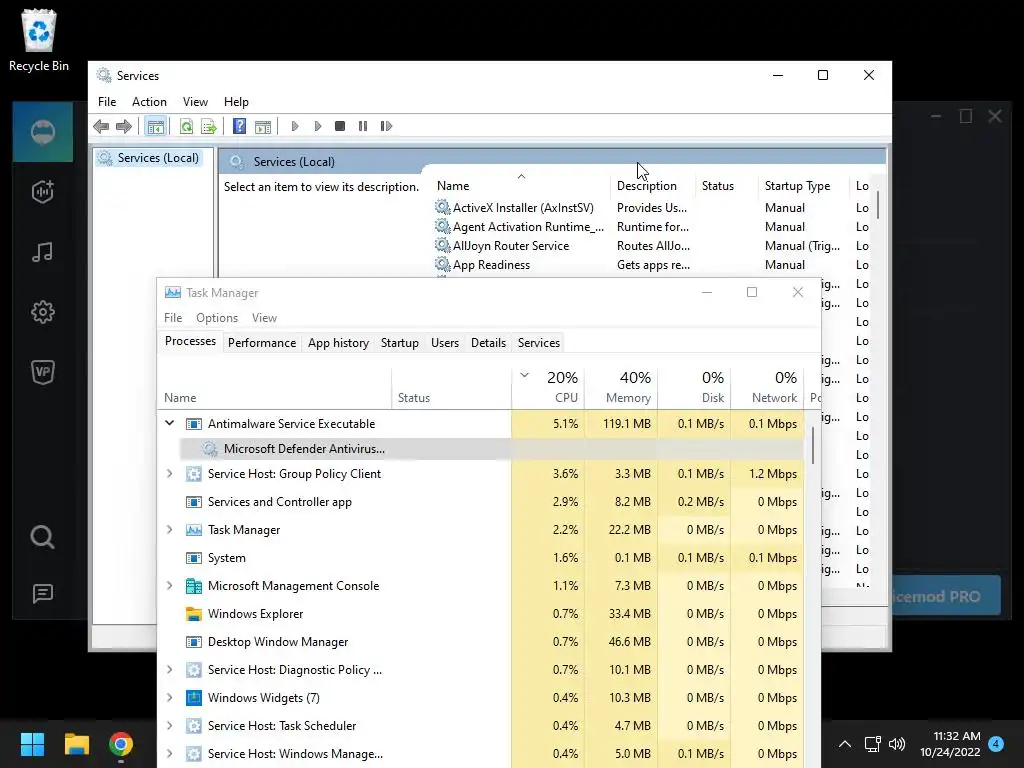Image resolution: width=1024 pixels, height=768 pixels.
Task: Open the Windows Start button
Action: [x=32, y=743]
